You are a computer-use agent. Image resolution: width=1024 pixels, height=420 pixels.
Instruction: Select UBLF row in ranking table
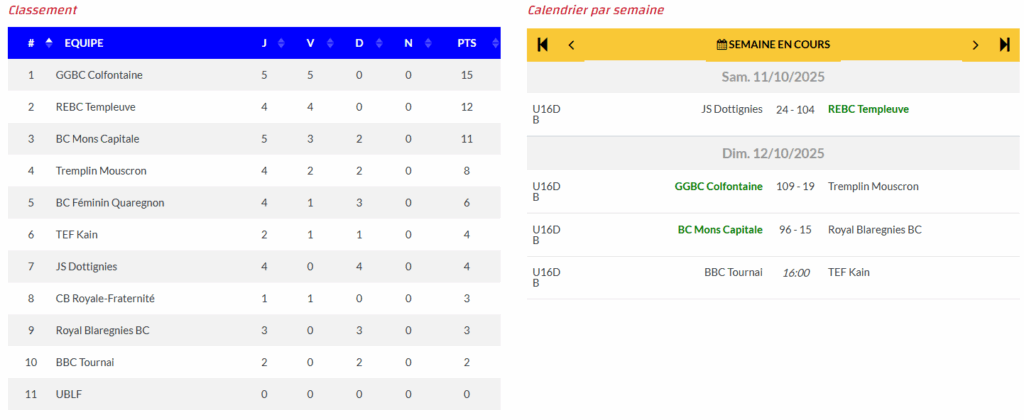(69, 394)
